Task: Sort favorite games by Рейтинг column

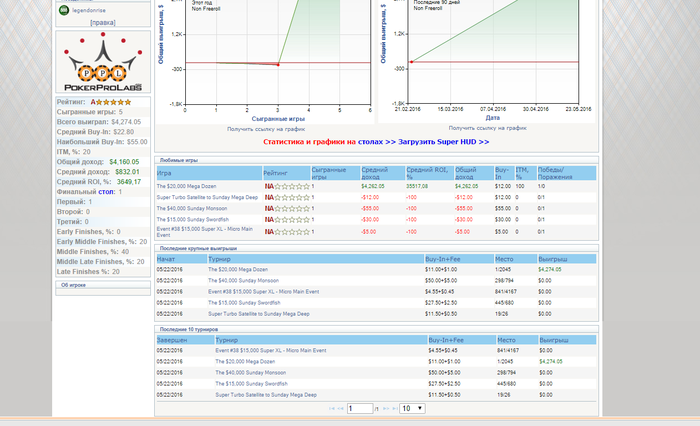Action: click(286, 173)
